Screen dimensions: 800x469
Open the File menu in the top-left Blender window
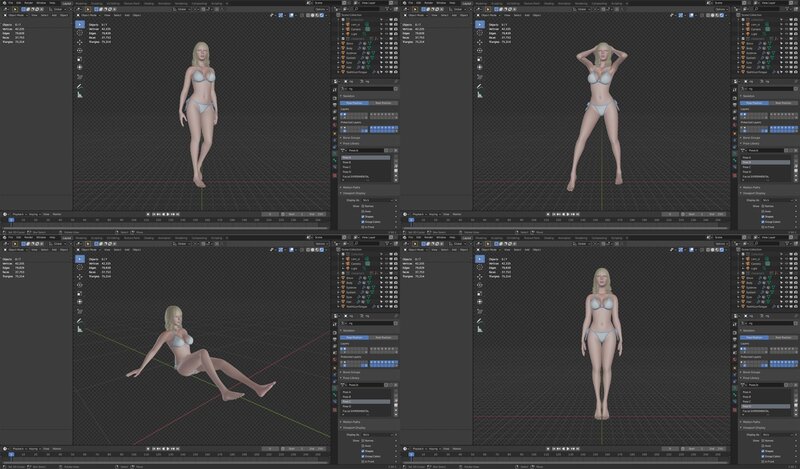(13, 3)
